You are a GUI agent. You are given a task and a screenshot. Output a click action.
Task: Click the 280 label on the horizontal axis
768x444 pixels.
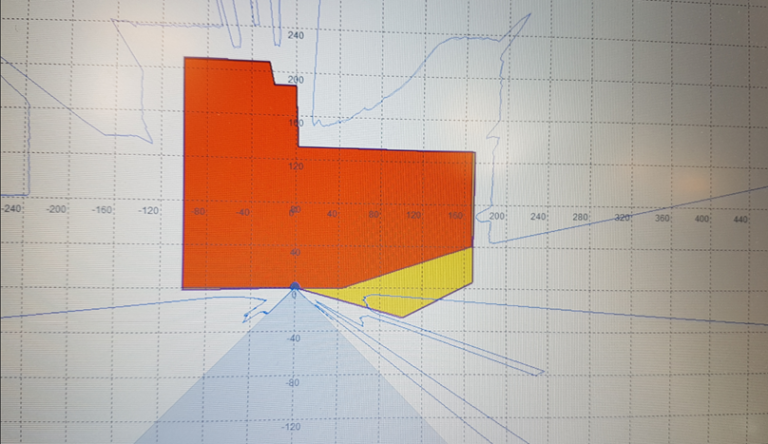[x=582, y=216]
